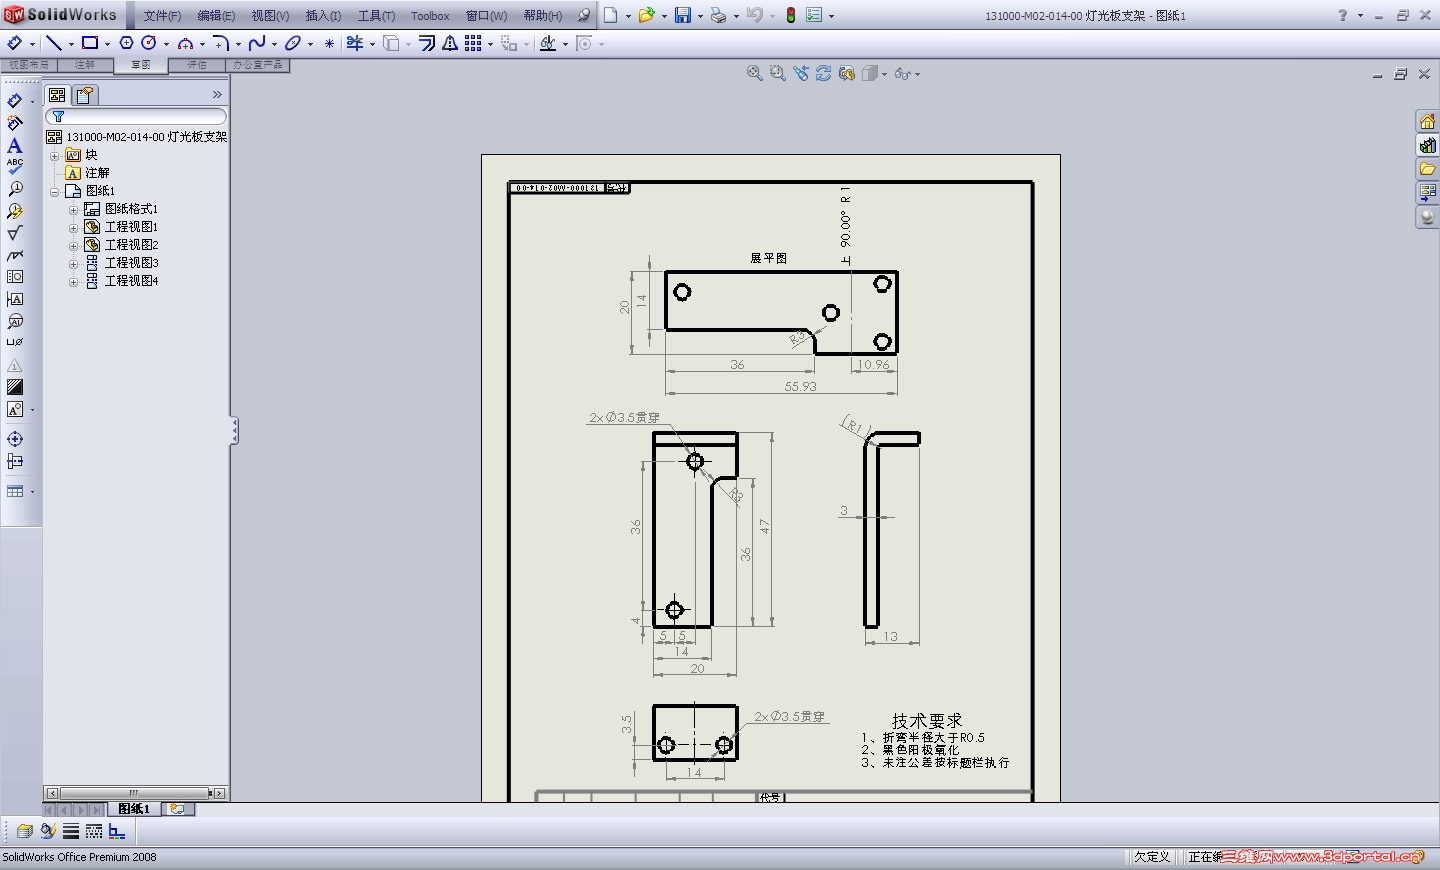Select the Offset Entities tool
The width and height of the screenshot is (1440, 870).
(427, 43)
